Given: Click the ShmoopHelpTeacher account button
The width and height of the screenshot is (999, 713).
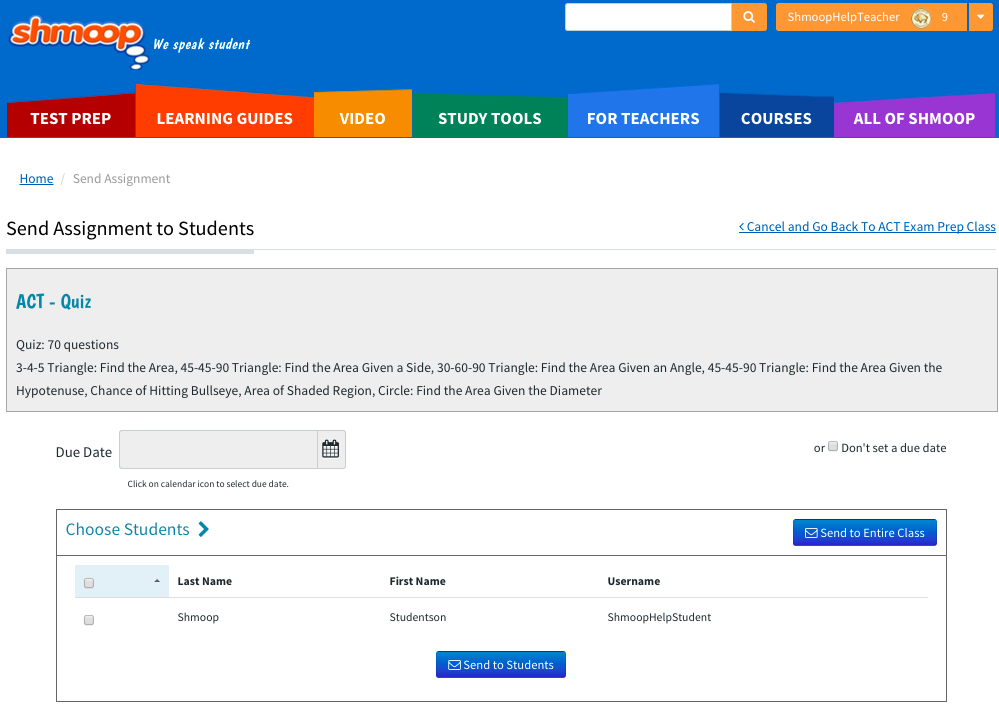Looking at the screenshot, I should coord(871,17).
